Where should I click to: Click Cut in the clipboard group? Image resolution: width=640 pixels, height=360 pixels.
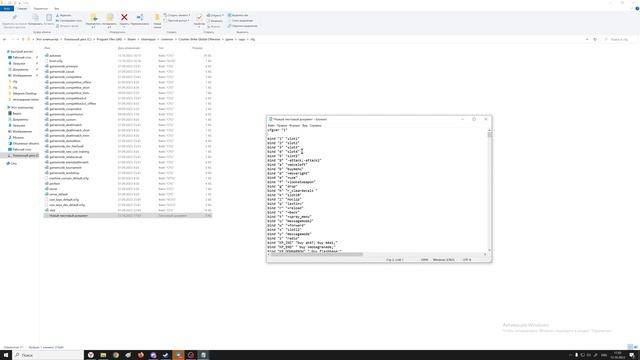tap(64, 15)
